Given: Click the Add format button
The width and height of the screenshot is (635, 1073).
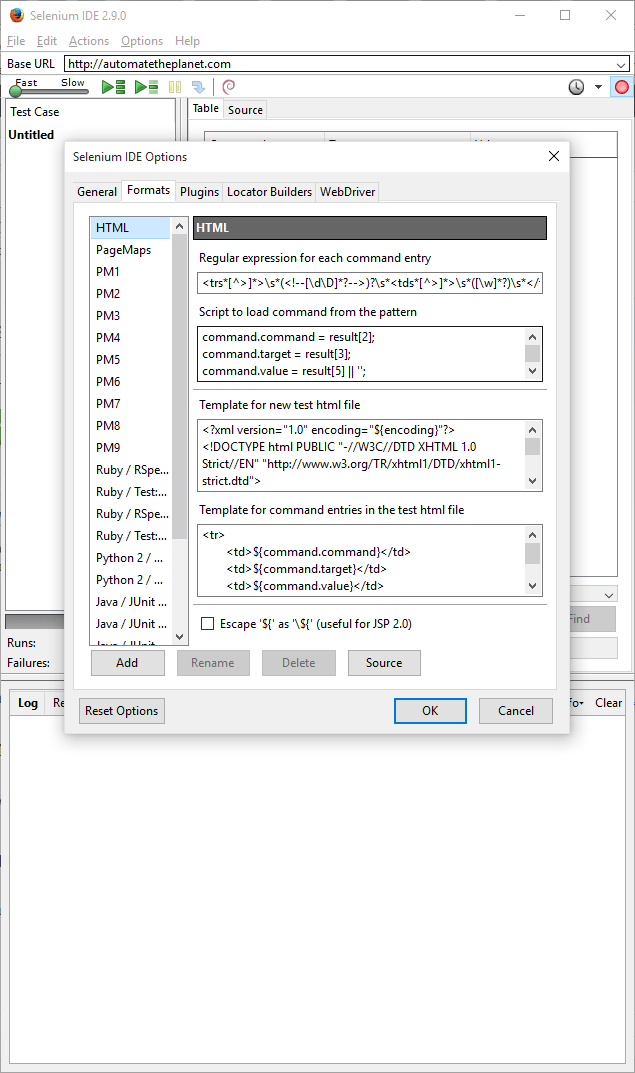Looking at the screenshot, I should click(127, 662).
